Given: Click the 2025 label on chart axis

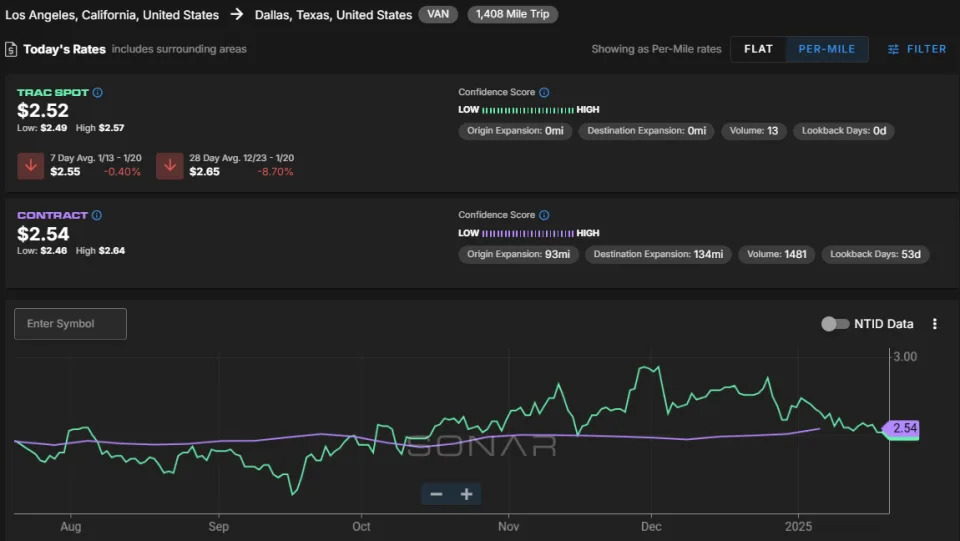Looking at the screenshot, I should click(798, 527).
